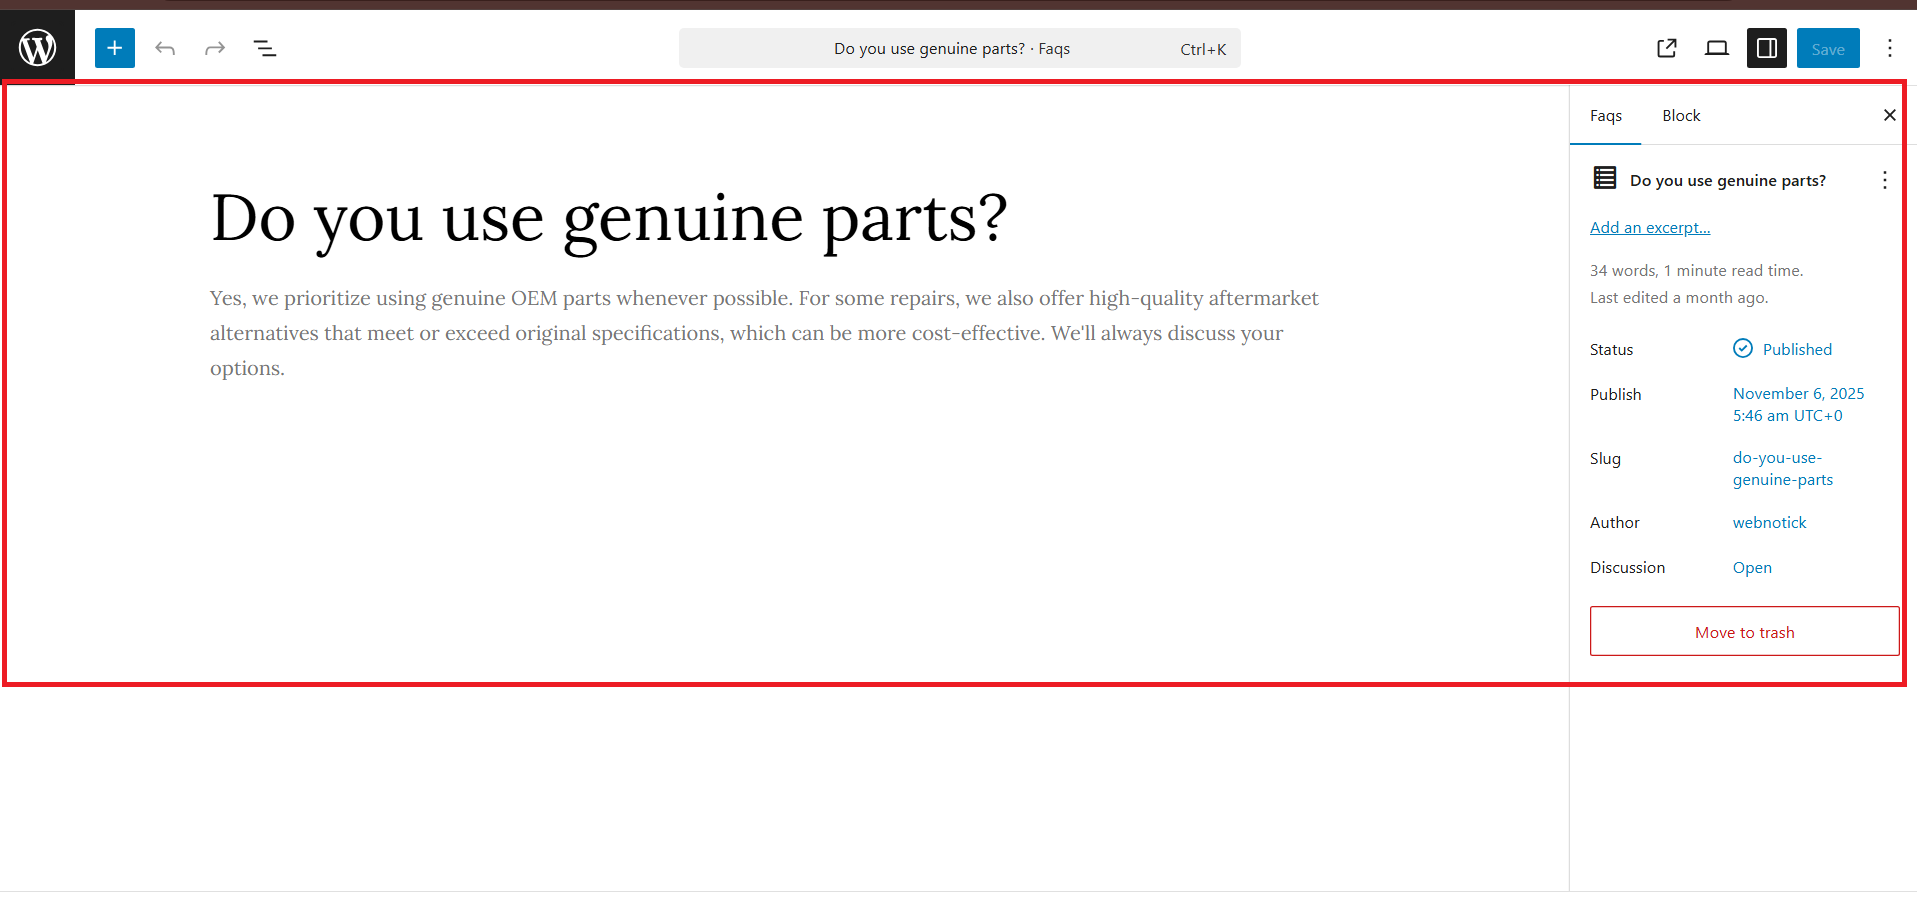
Task: Open the device preview laptop icon
Action: click(1717, 48)
